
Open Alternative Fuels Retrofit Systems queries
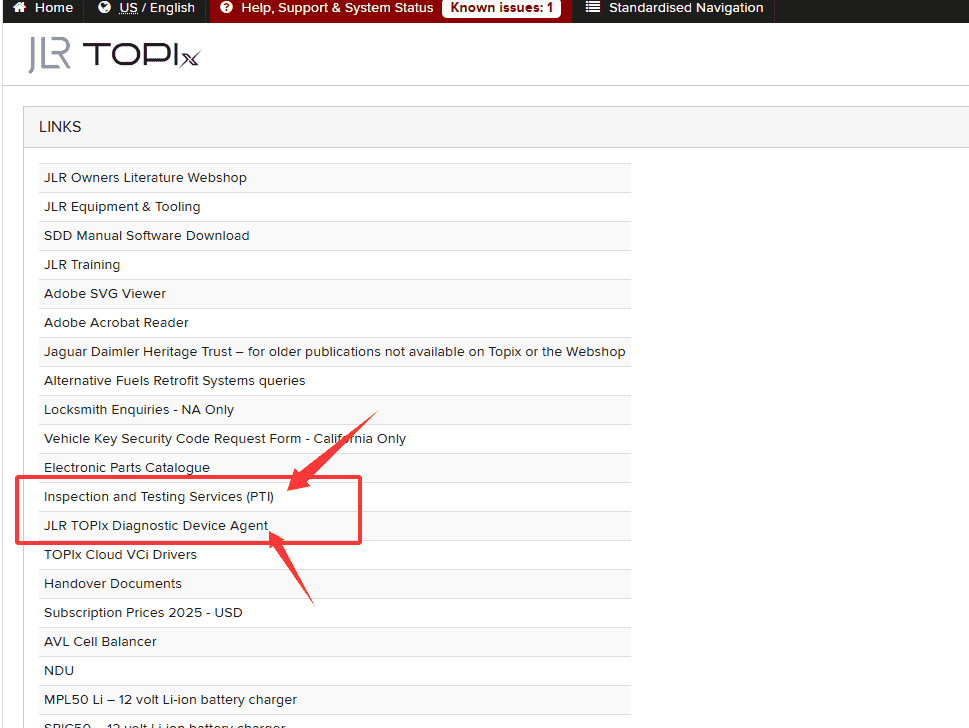coord(175,381)
